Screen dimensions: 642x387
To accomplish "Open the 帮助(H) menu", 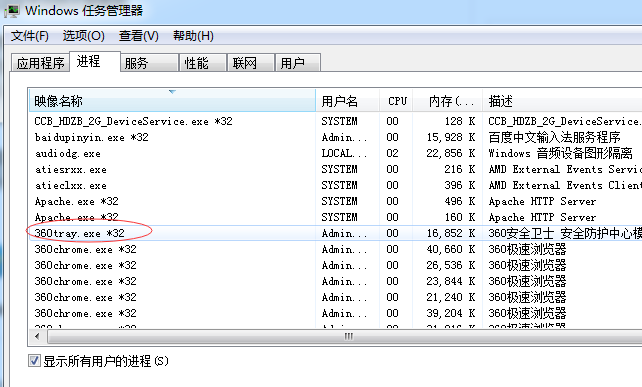I will (x=193, y=36).
